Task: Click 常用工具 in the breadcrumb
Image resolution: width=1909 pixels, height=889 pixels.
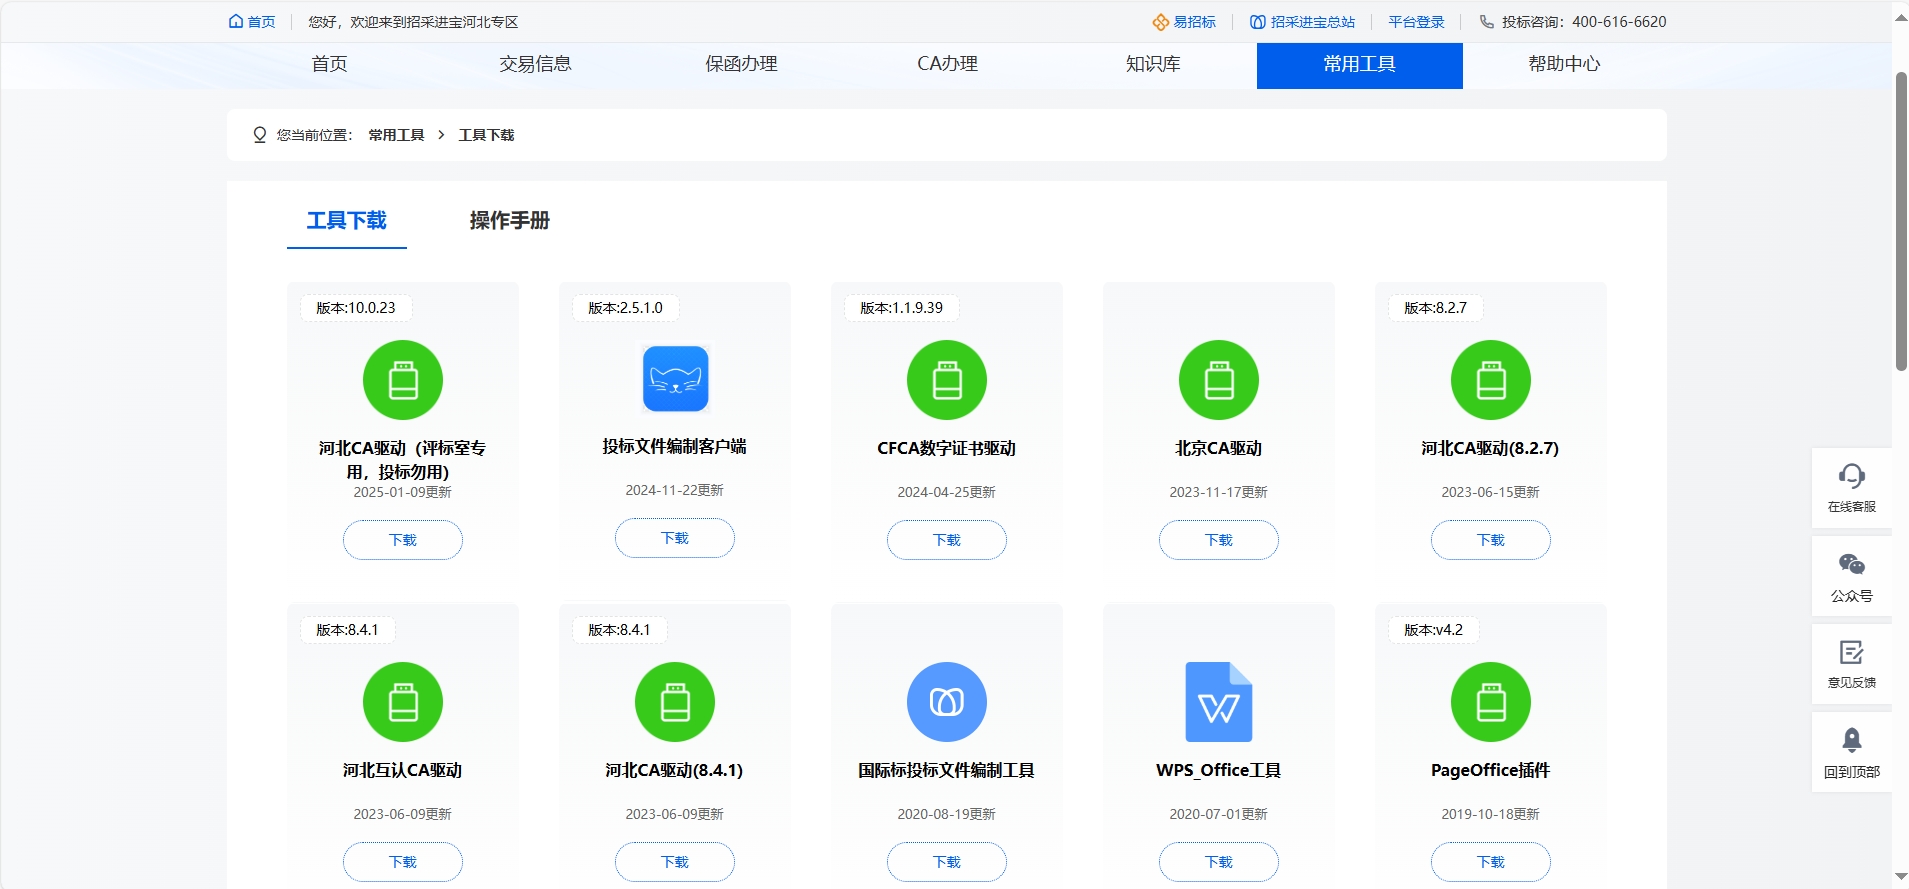Action: pyautogui.click(x=396, y=135)
